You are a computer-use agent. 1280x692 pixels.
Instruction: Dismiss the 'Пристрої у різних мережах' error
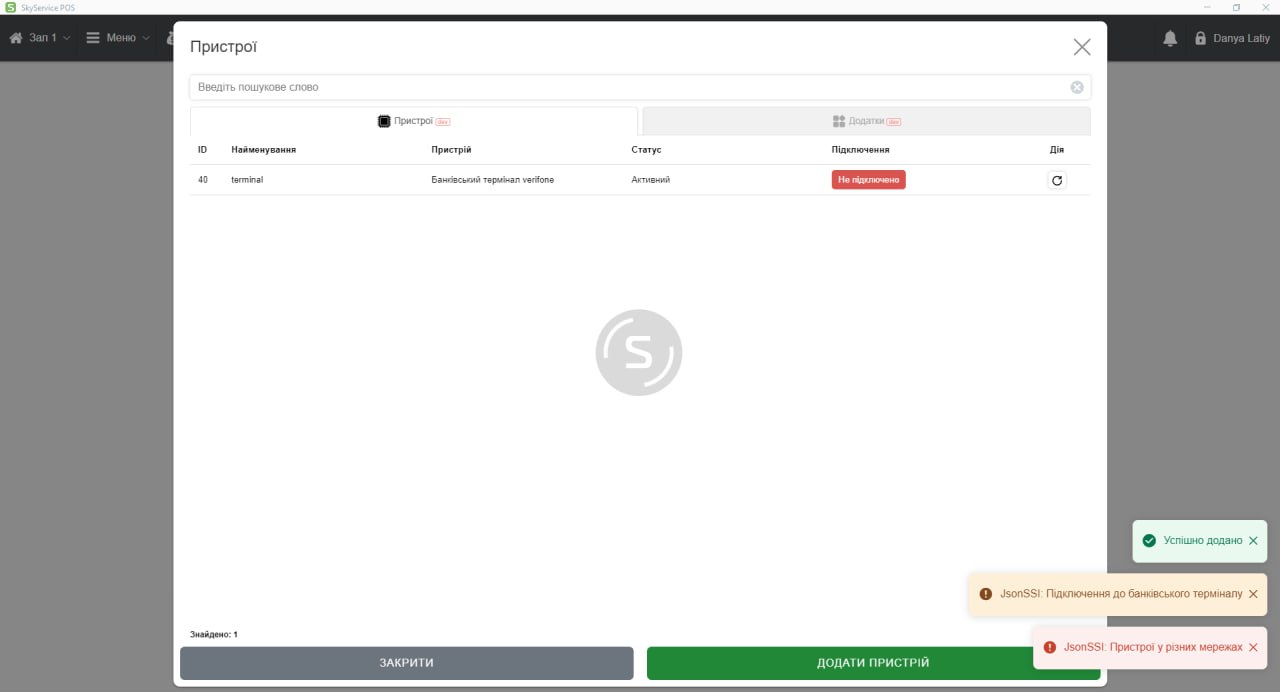tap(1253, 647)
